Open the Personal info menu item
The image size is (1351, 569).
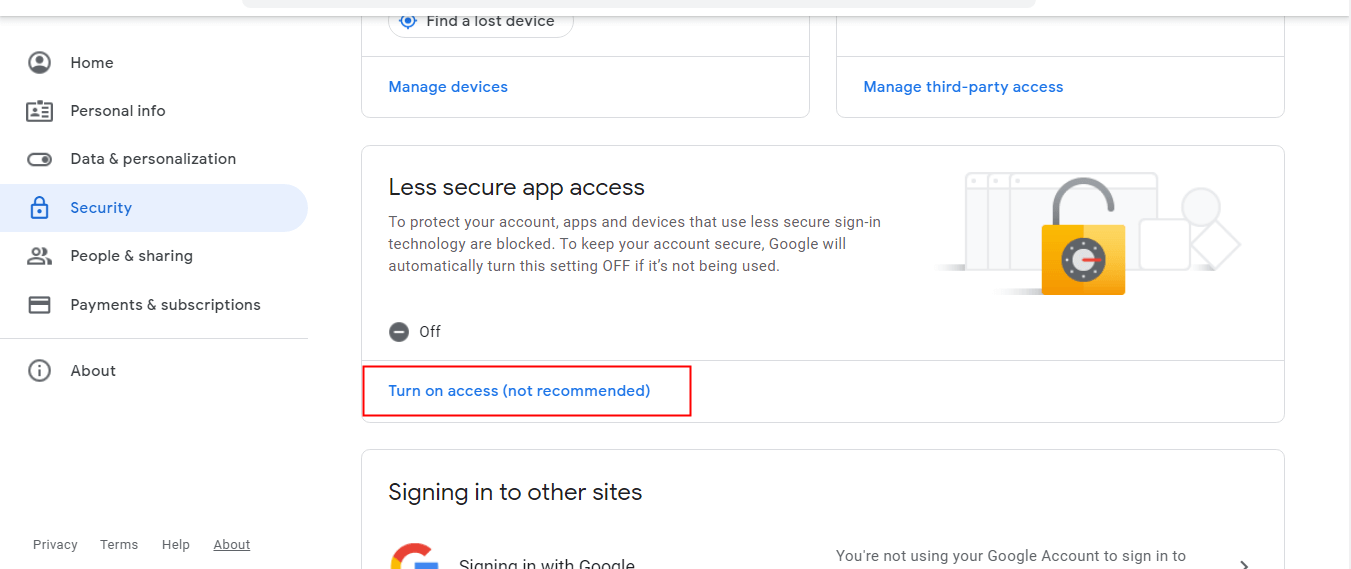pyautogui.click(x=118, y=111)
